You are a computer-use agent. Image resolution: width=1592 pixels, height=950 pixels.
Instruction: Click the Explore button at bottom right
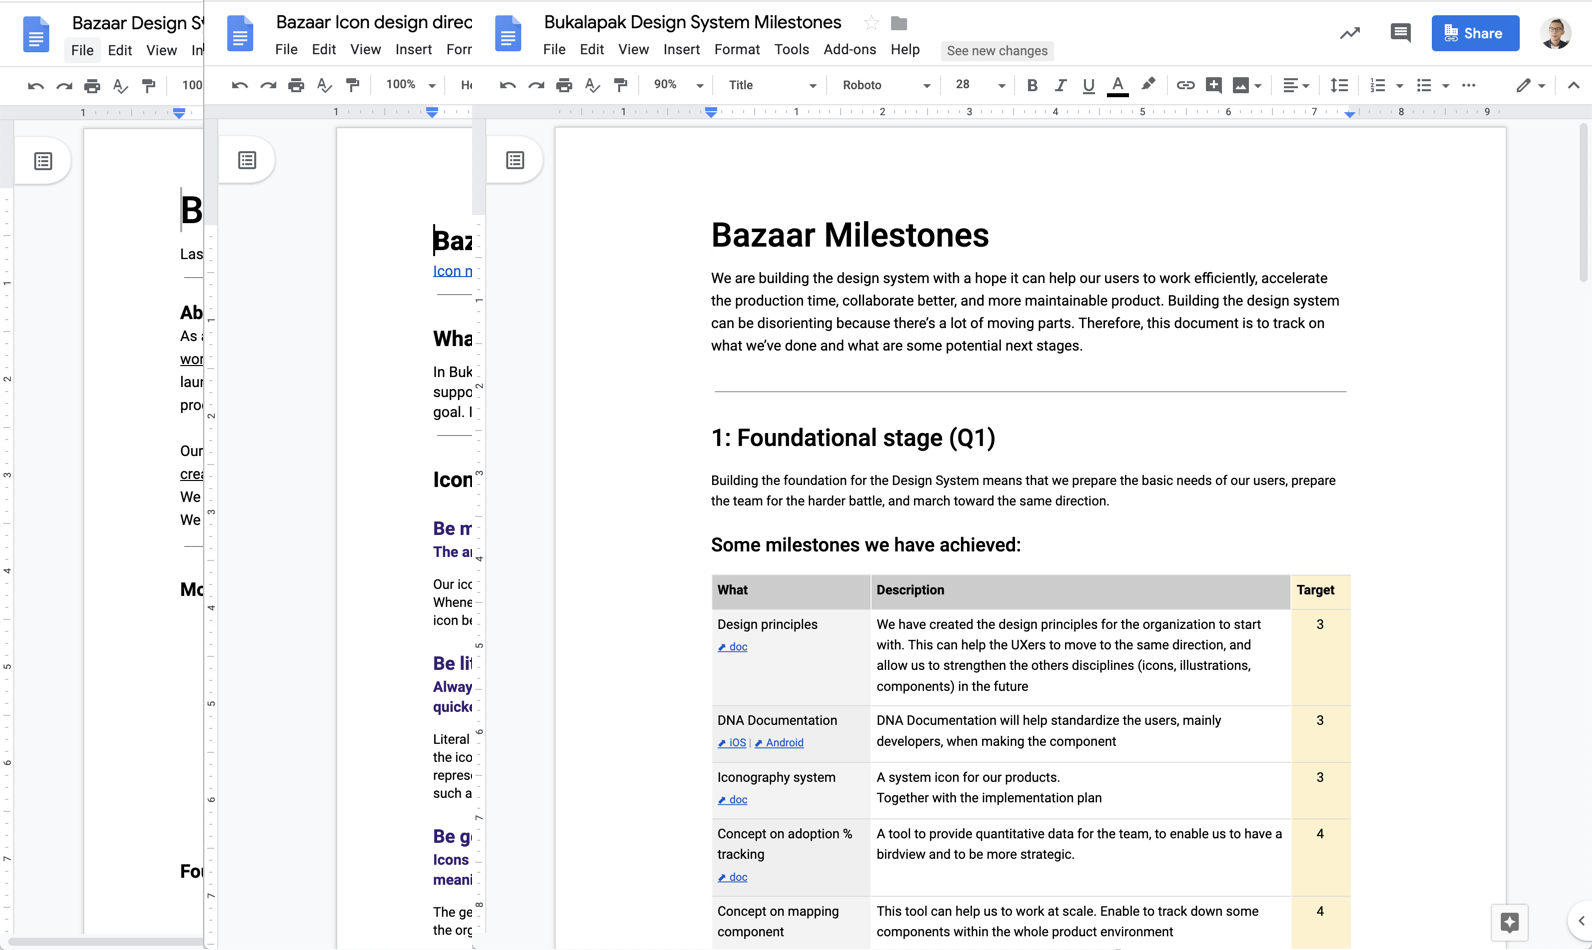pyautogui.click(x=1509, y=922)
